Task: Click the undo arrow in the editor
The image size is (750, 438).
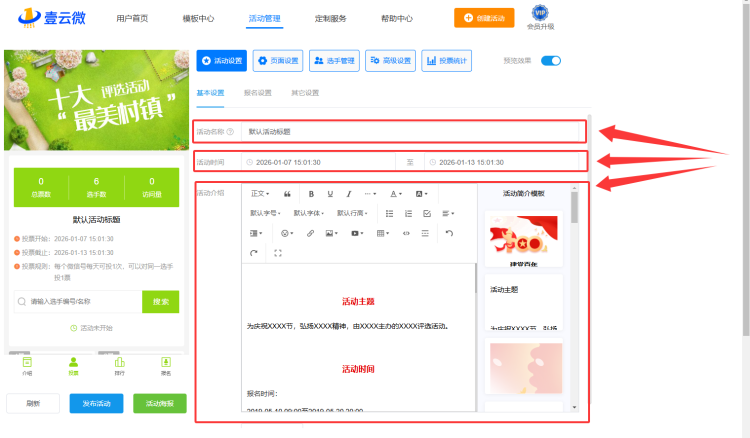Action: (449, 233)
